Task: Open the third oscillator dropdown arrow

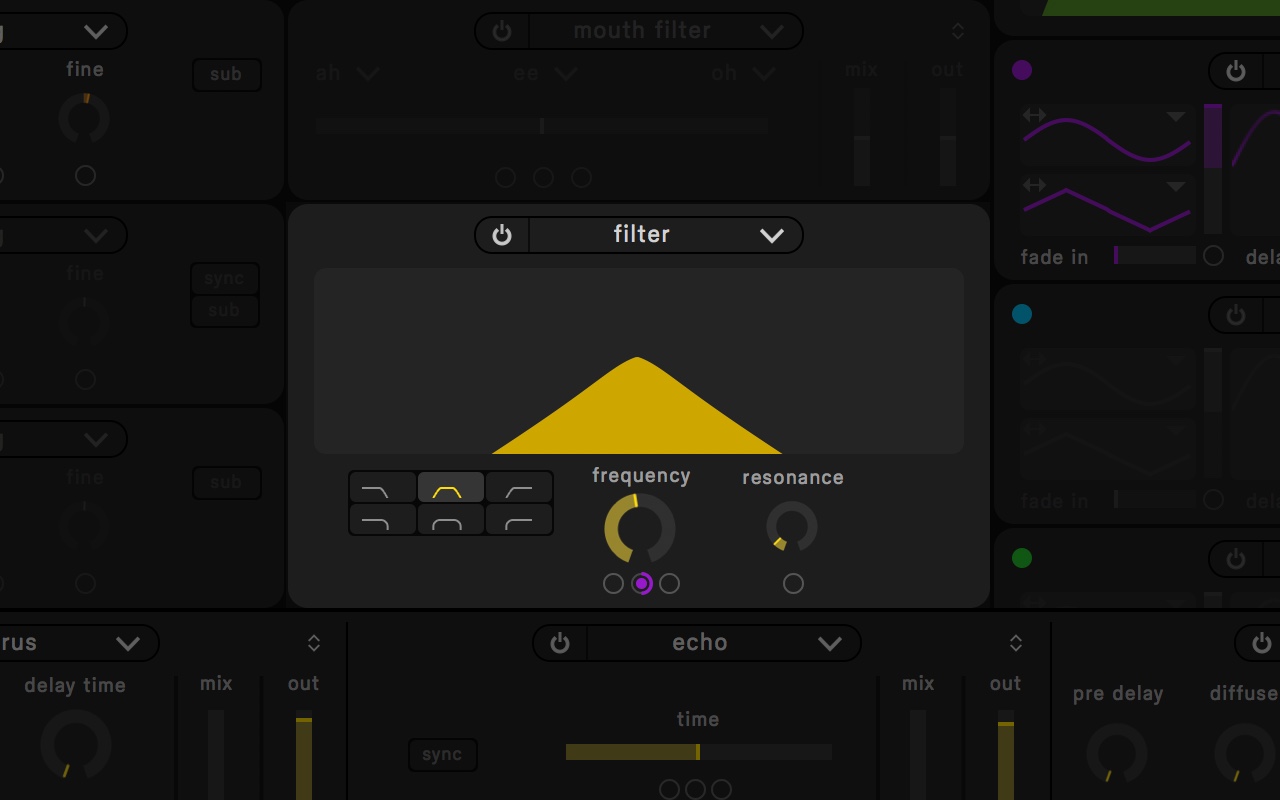Action: (96, 440)
